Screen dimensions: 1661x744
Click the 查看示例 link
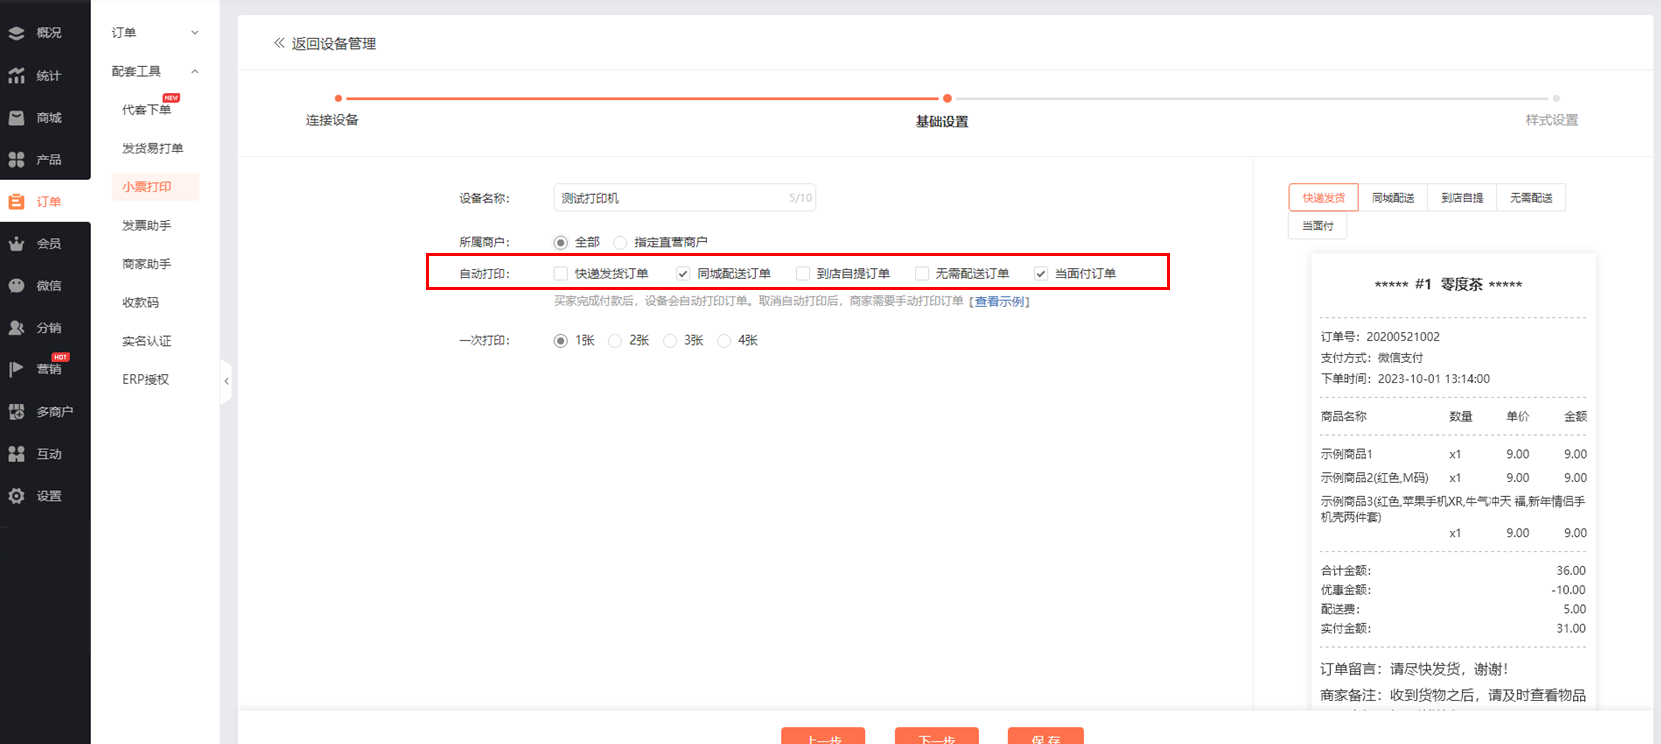1000,302
